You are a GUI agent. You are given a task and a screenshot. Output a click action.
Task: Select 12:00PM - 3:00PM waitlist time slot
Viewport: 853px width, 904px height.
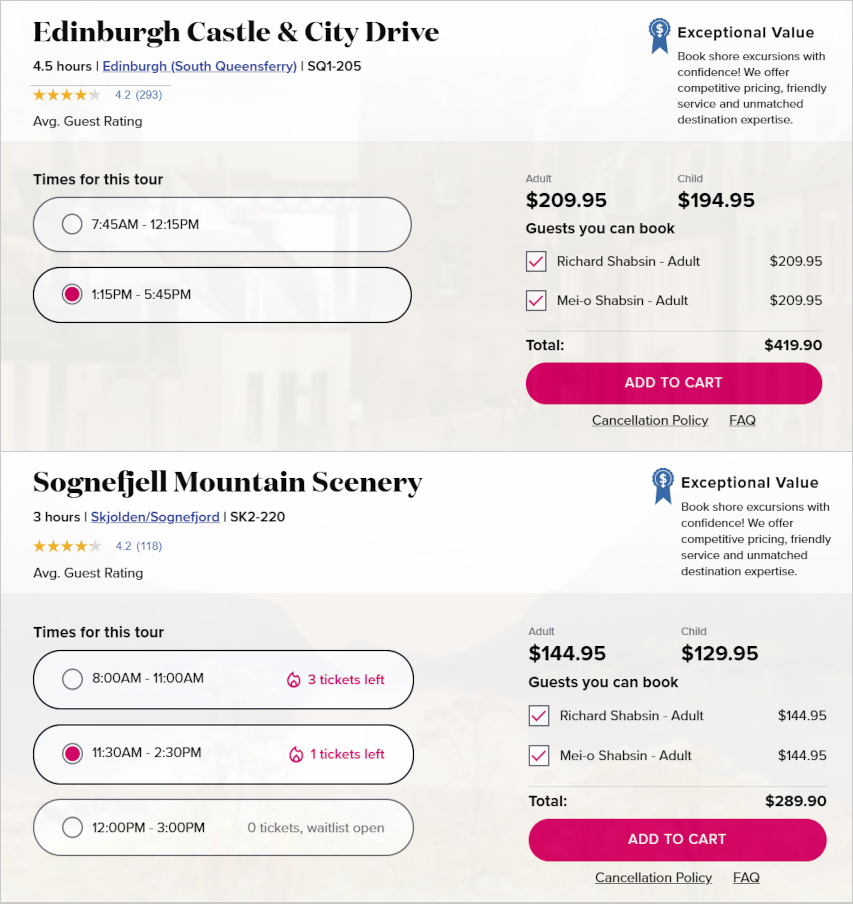pos(73,828)
